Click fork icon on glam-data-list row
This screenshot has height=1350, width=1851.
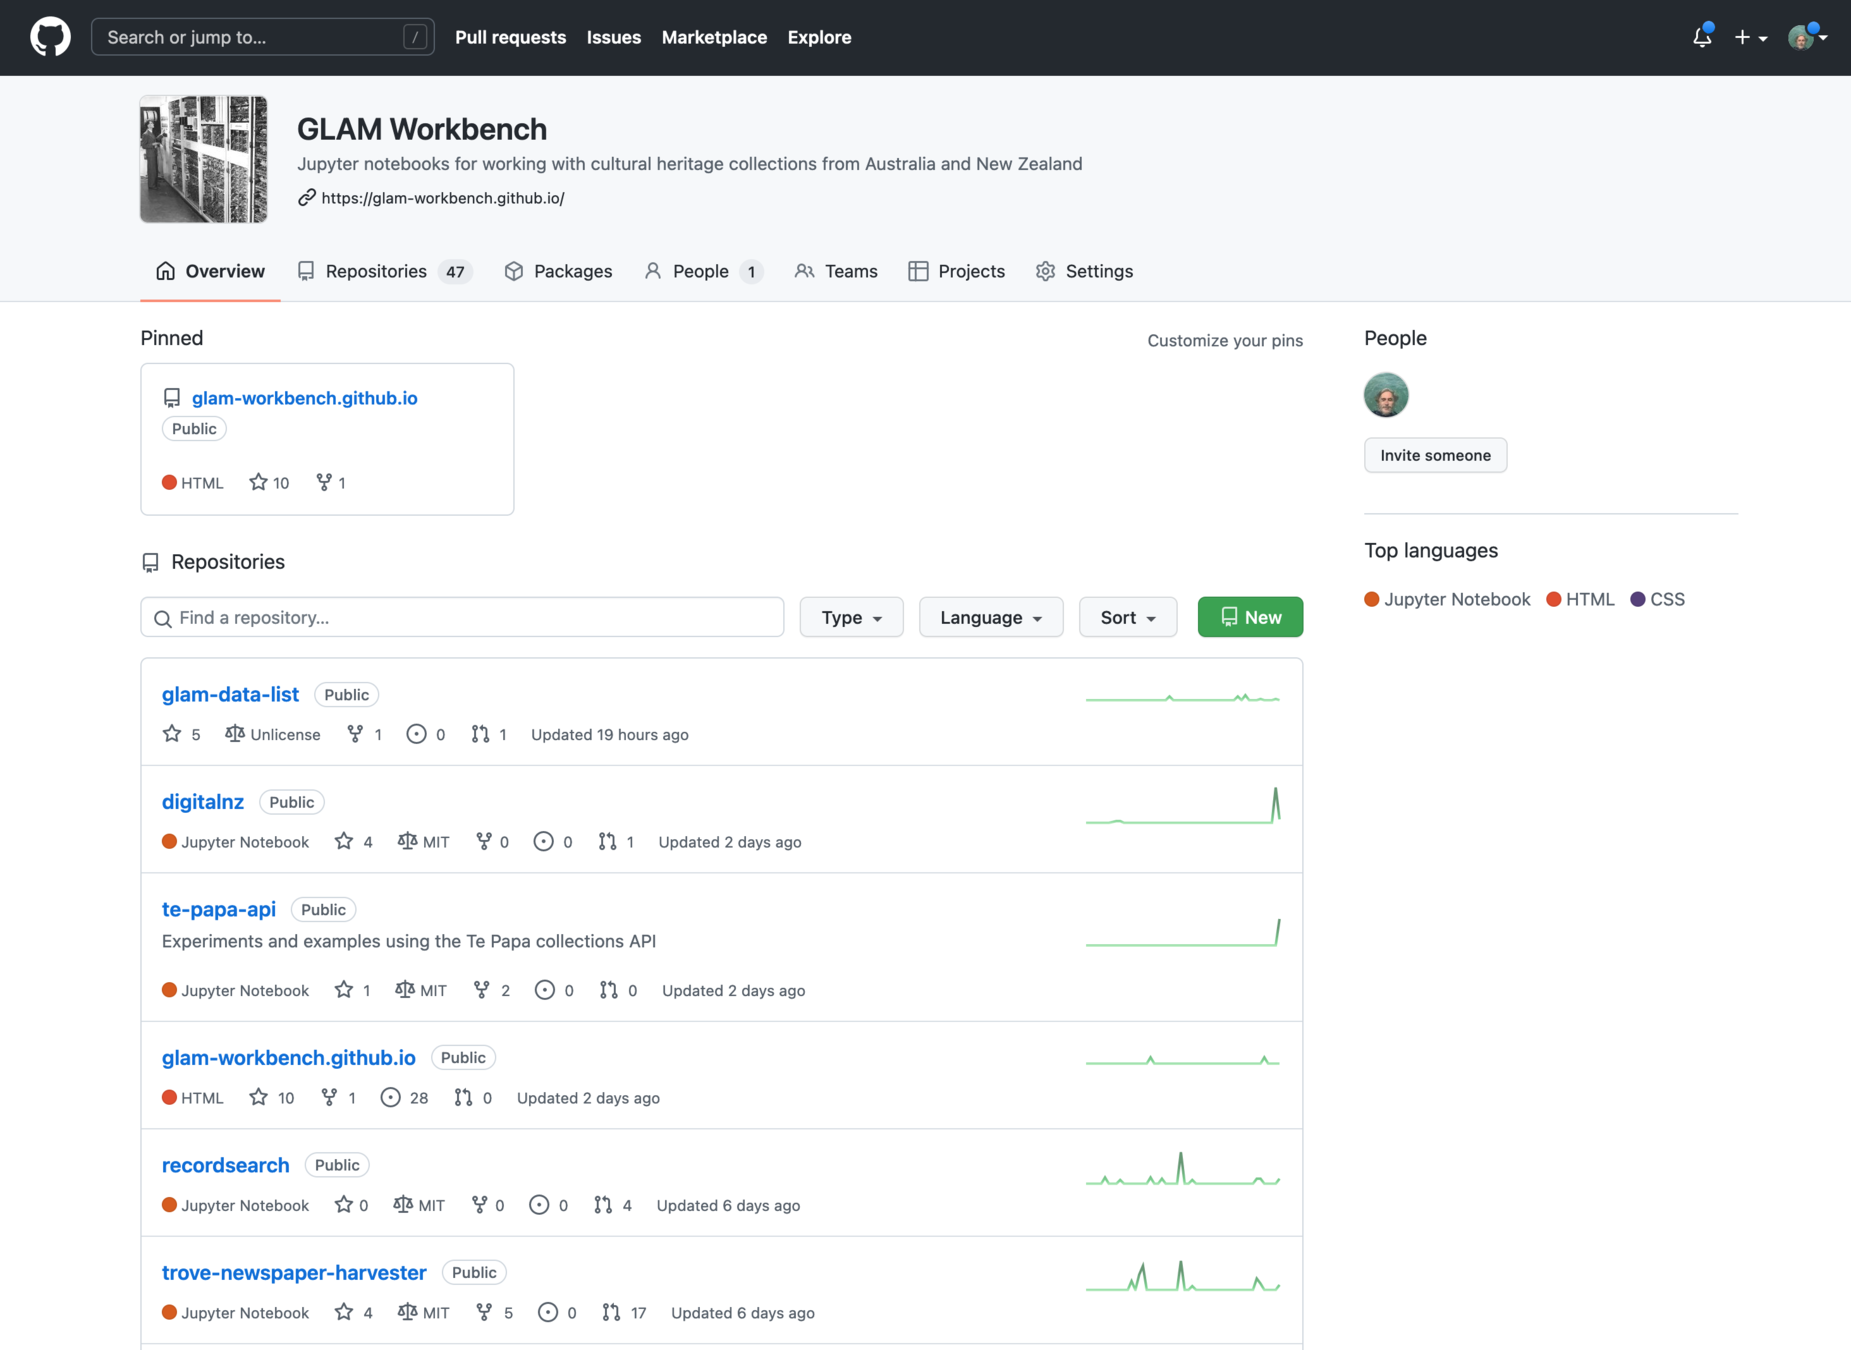point(355,734)
